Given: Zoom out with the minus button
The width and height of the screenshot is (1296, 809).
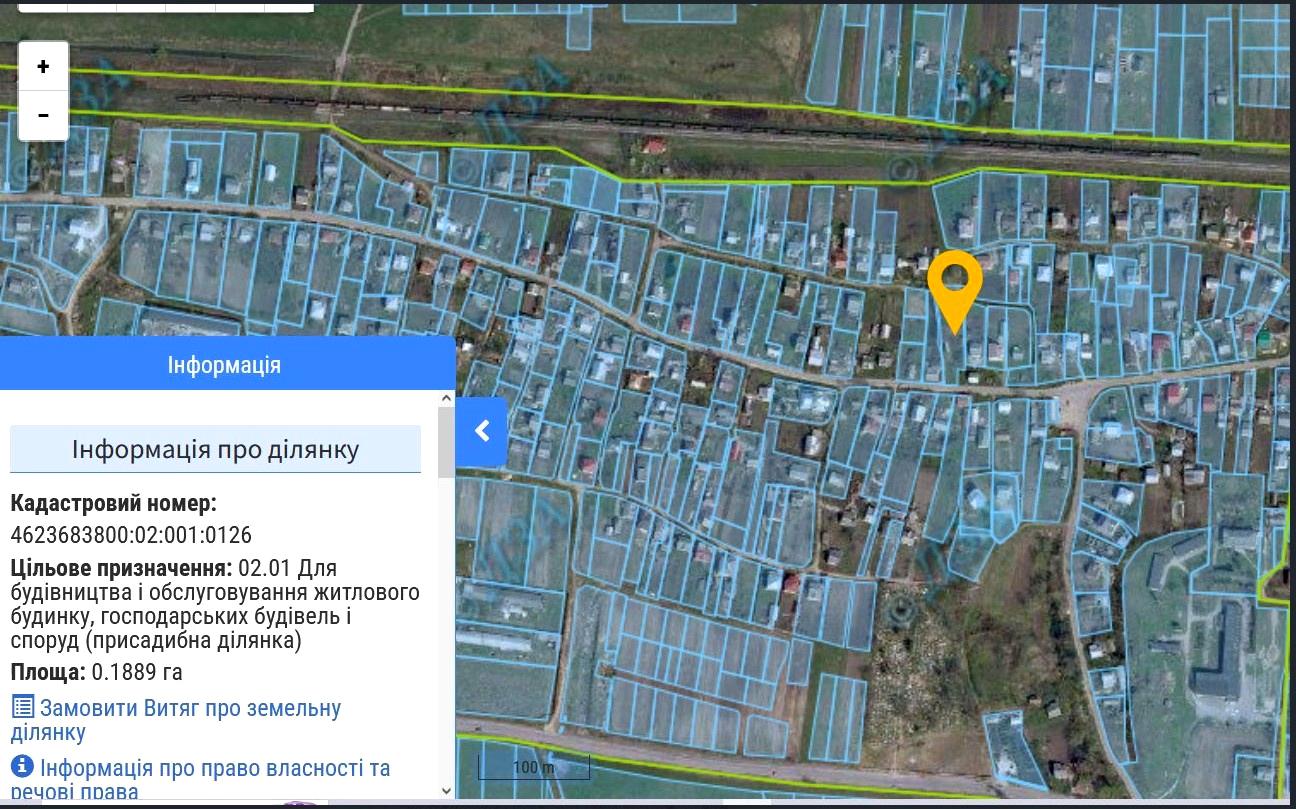Looking at the screenshot, I should (x=43, y=115).
